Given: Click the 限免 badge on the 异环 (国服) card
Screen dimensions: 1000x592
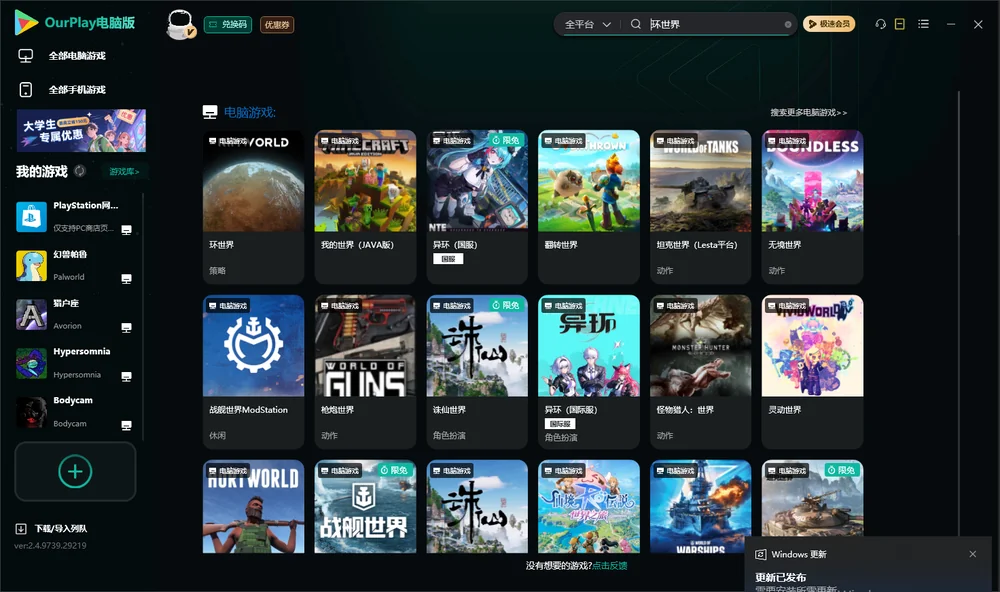Looking at the screenshot, I should [506, 140].
